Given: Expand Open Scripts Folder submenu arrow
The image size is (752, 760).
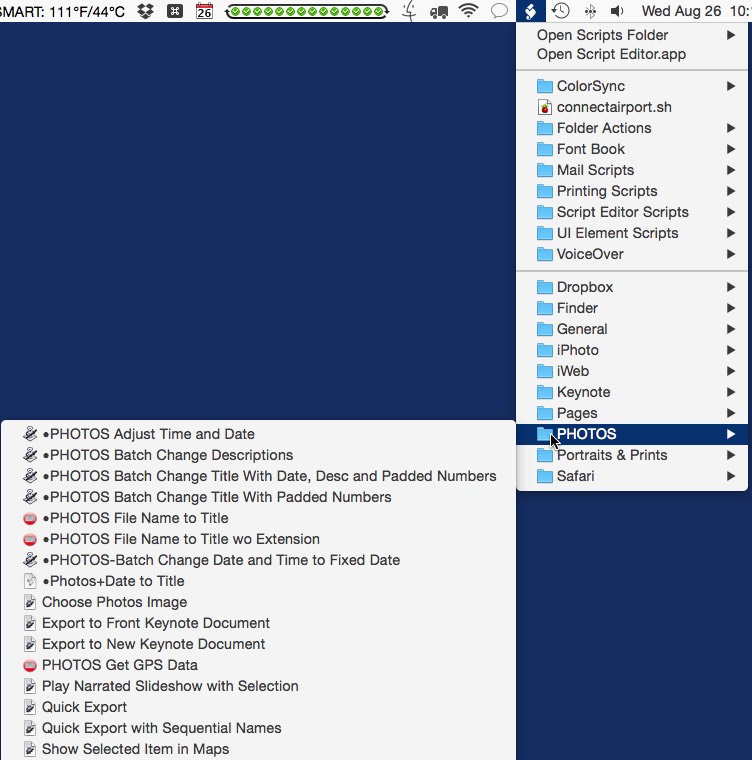Looking at the screenshot, I should pyautogui.click(x=731, y=35).
